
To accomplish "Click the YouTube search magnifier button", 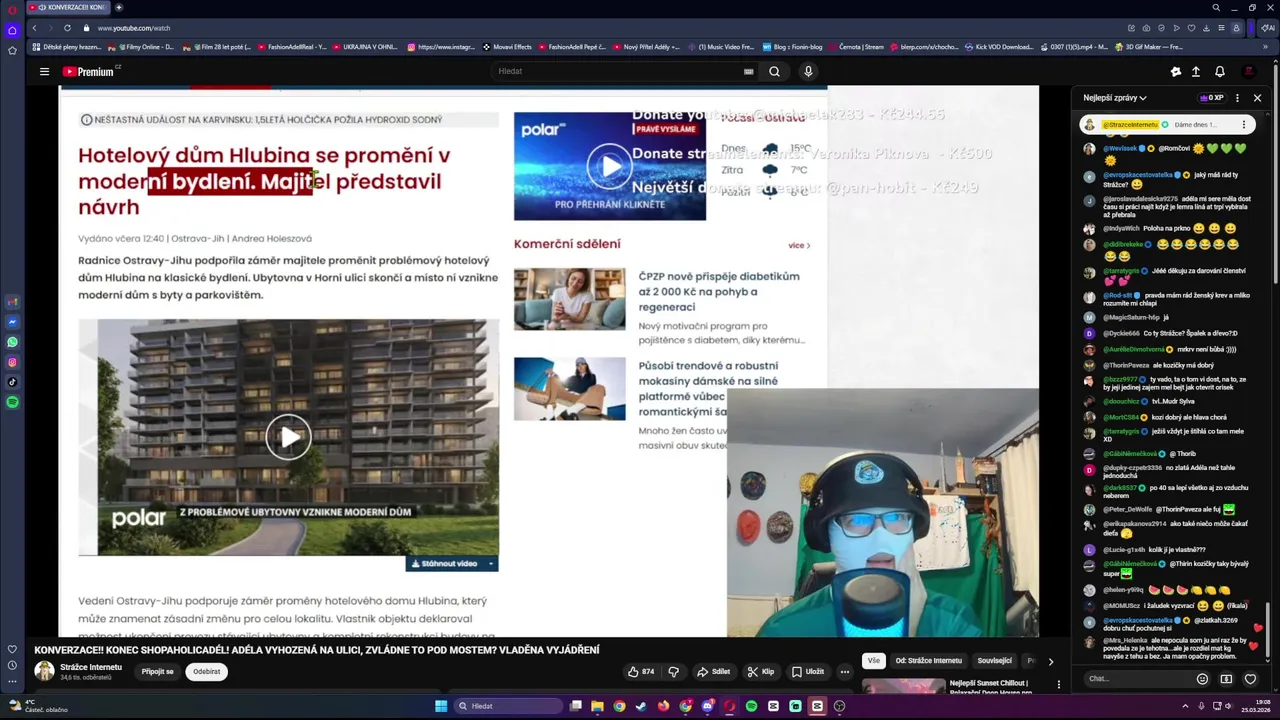I will coord(774,71).
